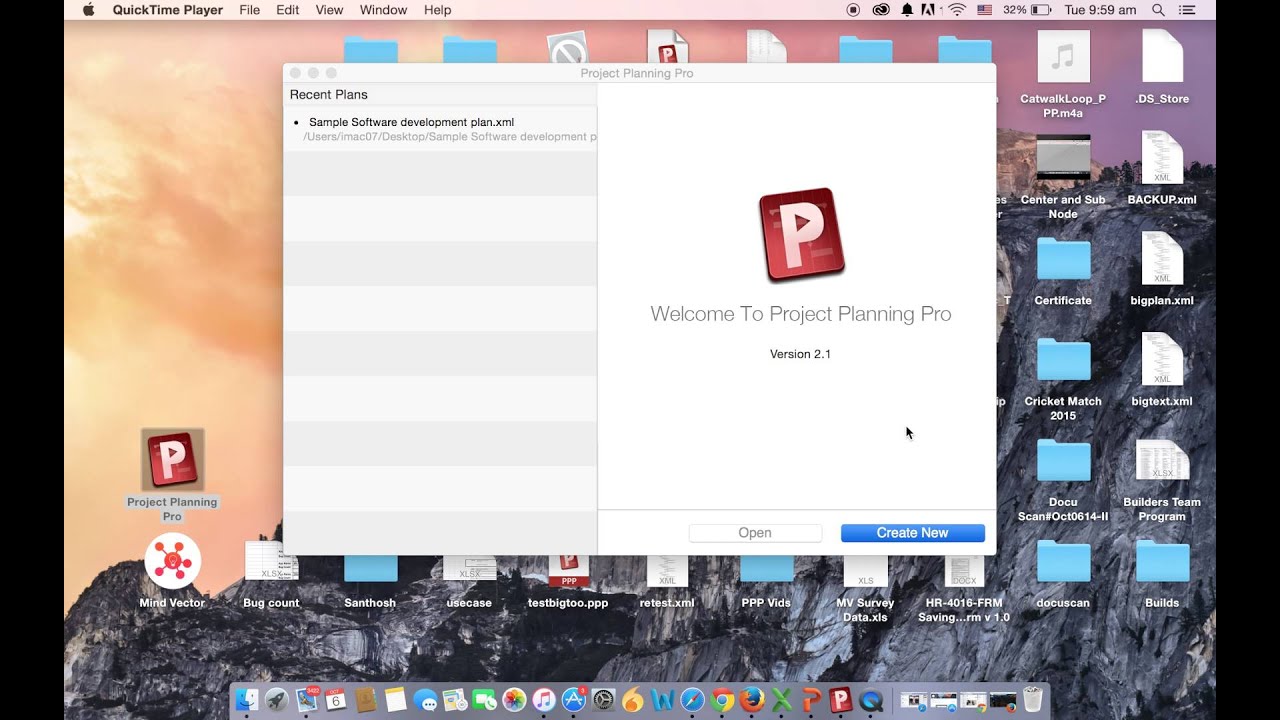Open Mail in the dock
The image size is (1280, 720).
pyautogui.click(x=306, y=700)
